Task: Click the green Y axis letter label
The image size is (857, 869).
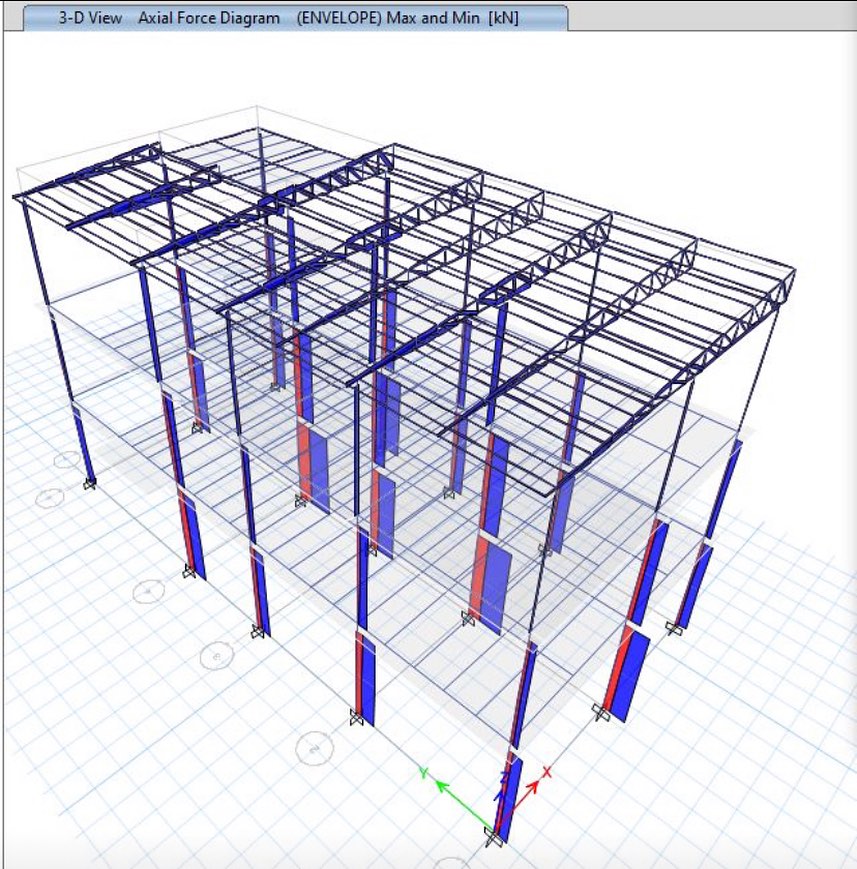Action: (x=424, y=773)
